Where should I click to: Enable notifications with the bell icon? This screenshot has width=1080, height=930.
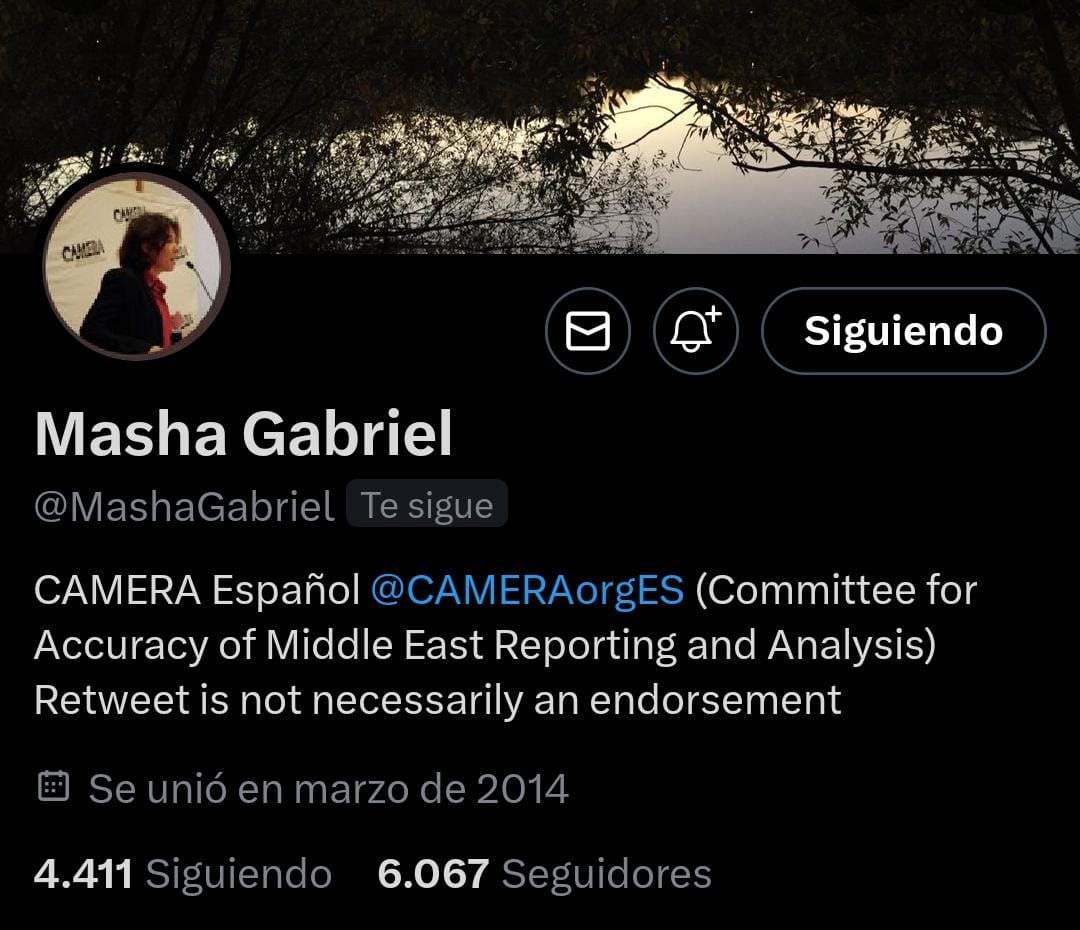coord(696,331)
